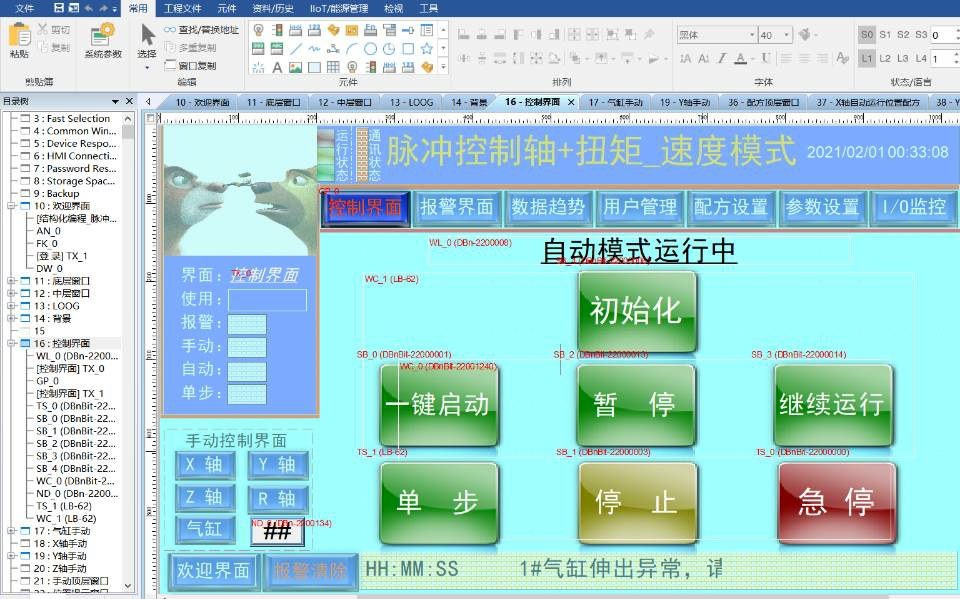The image size is (960, 599).
Task: Toggle italic font style
Action: [x=722, y=58]
